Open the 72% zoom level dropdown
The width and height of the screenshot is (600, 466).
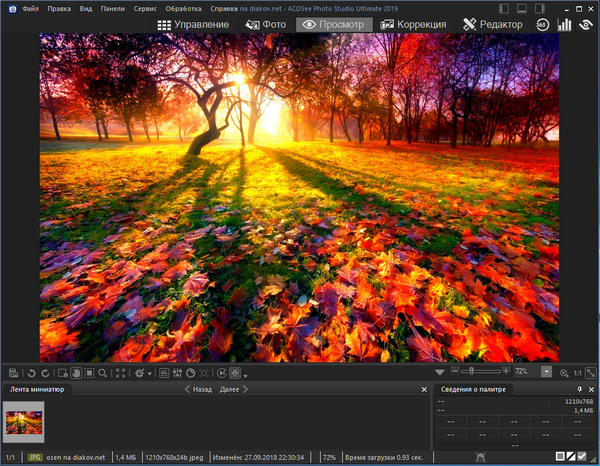click(546, 371)
